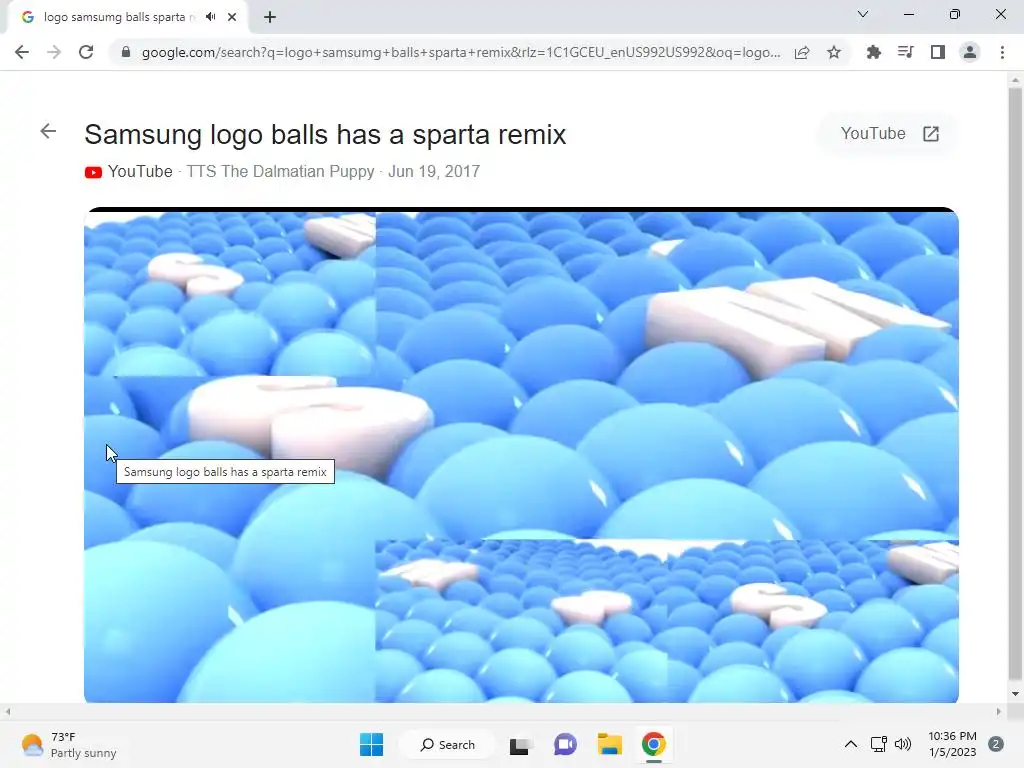The image size is (1024, 768).
Task: Click the address bar URL
Action: [460, 52]
